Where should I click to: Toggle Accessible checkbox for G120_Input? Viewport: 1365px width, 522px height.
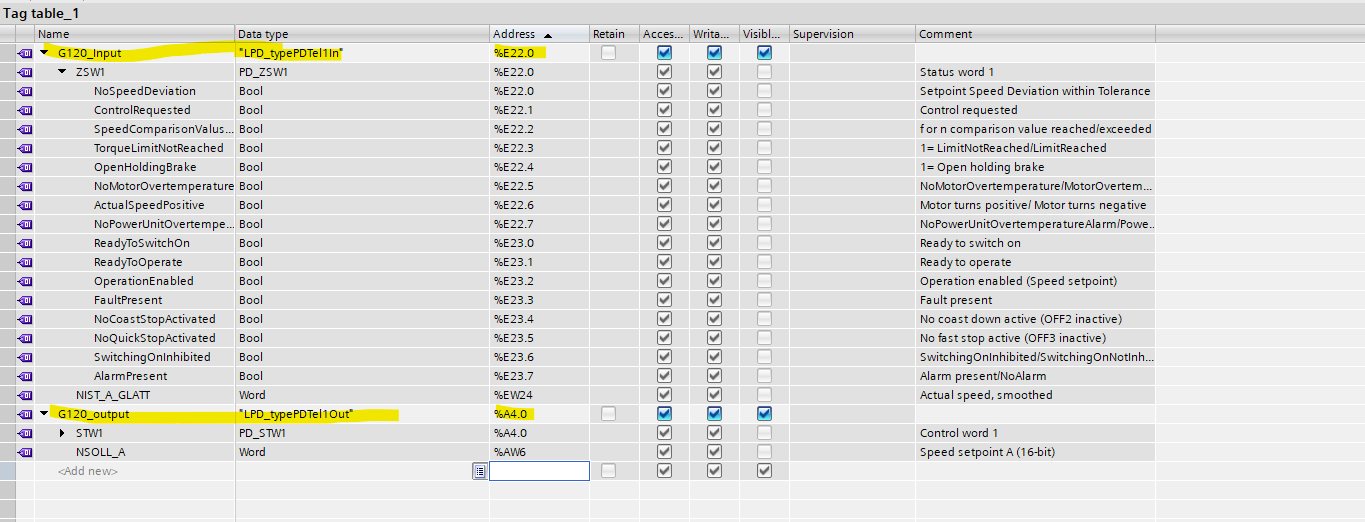tap(664, 53)
